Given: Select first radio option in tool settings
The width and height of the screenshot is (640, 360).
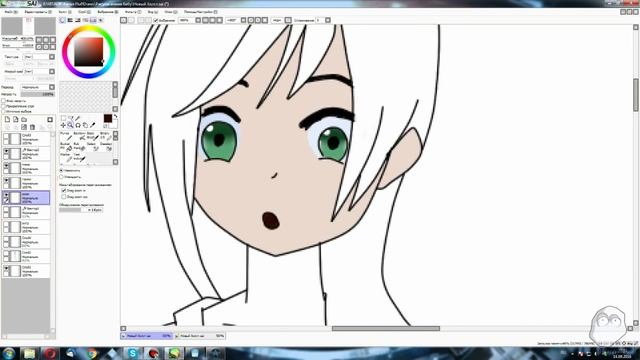Looking at the screenshot, I should 61,171.
